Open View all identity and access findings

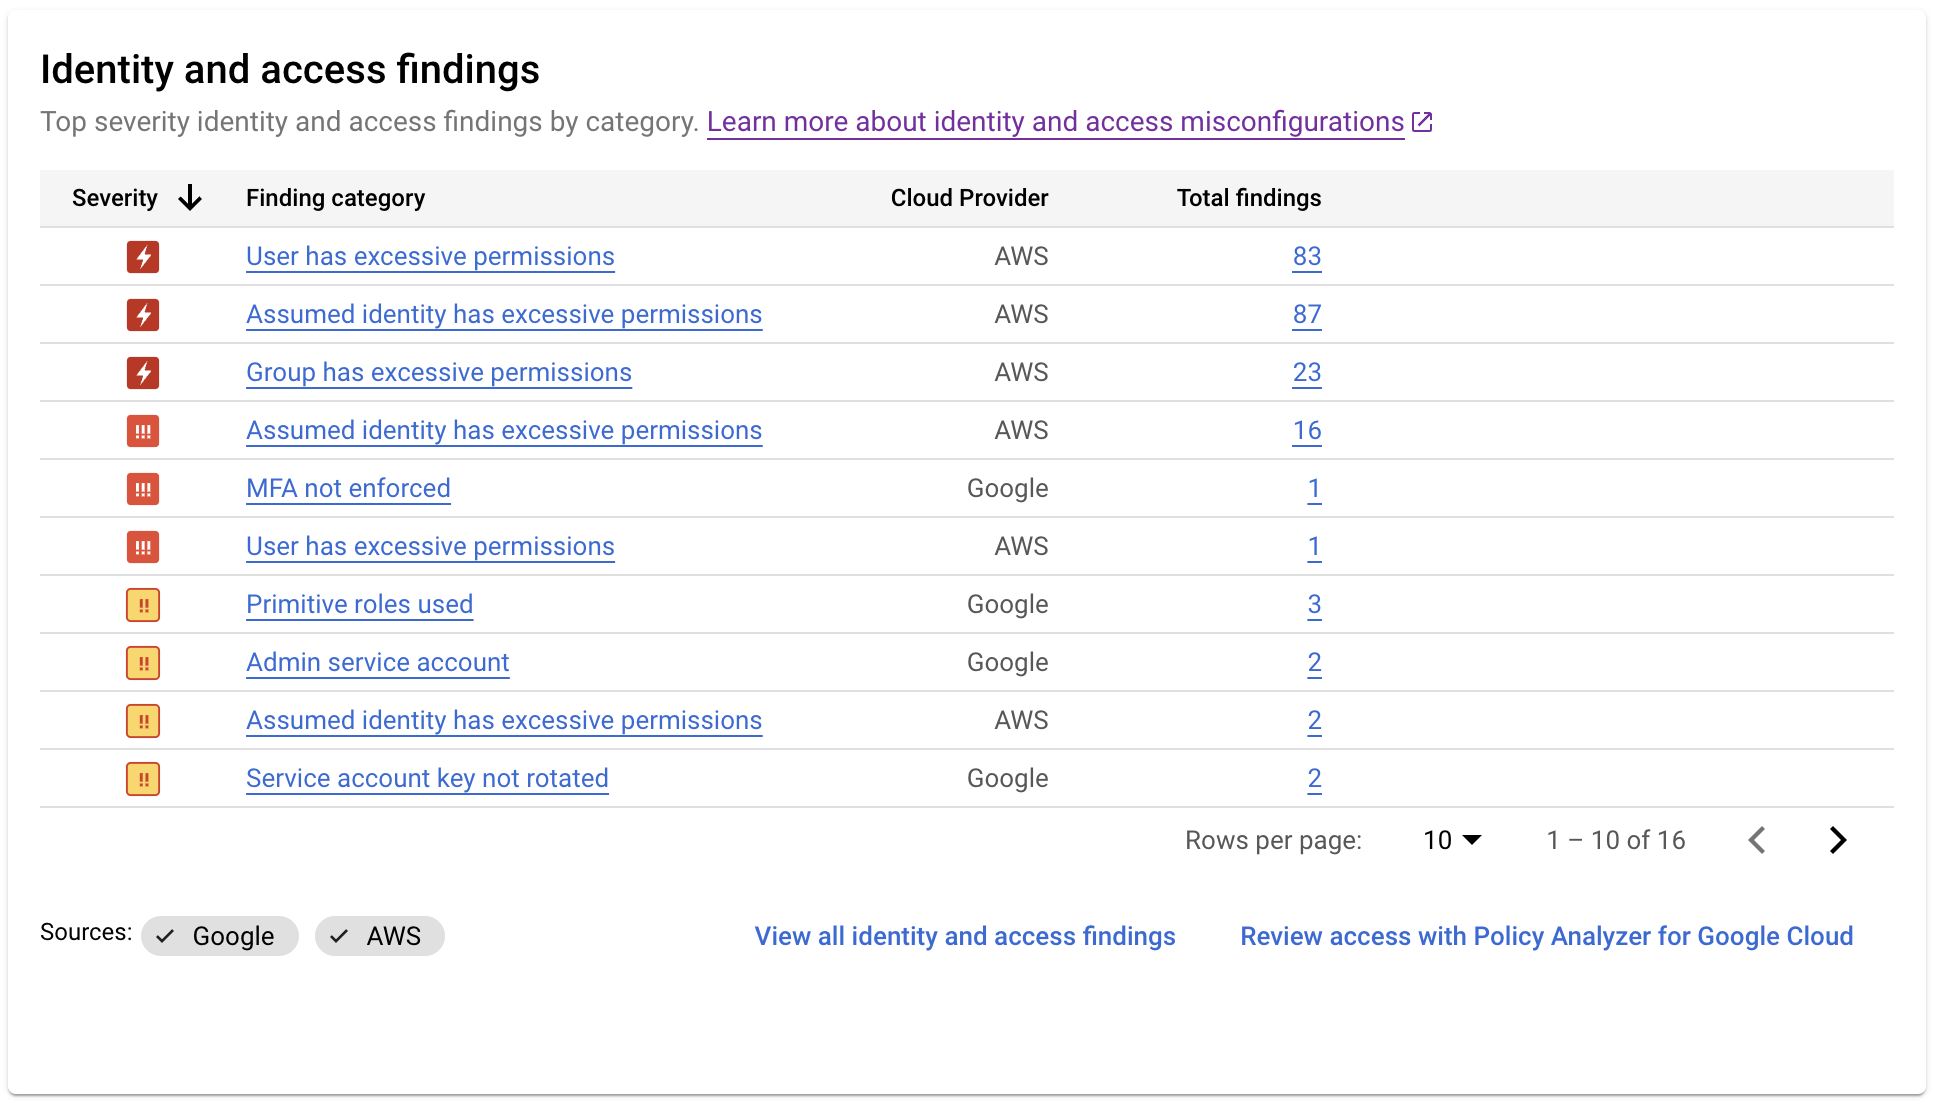pos(964,936)
